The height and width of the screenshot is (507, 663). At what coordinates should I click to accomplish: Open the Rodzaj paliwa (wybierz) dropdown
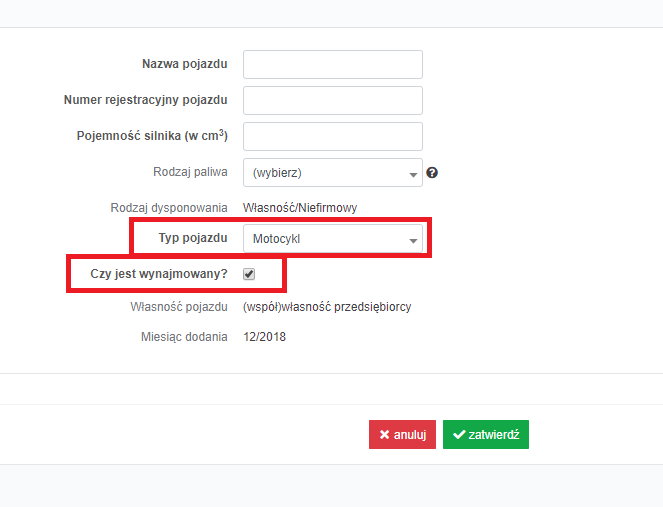pos(333,173)
